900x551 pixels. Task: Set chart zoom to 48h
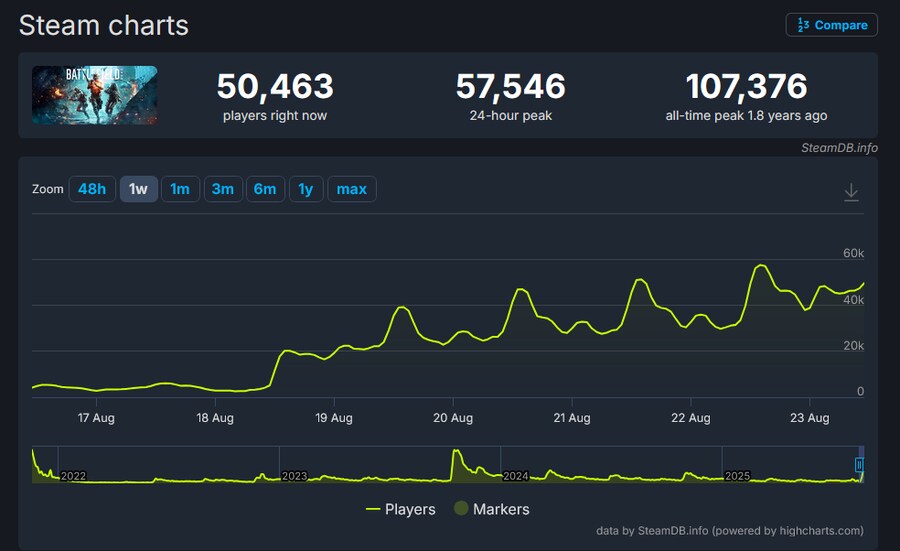click(92, 189)
